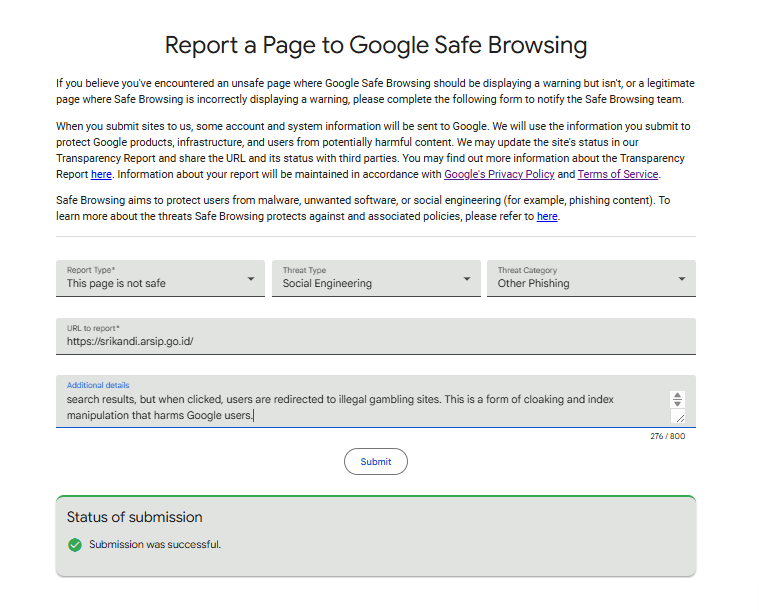Click the URL to report field
Screen dimensions: 759x611
(376, 336)
